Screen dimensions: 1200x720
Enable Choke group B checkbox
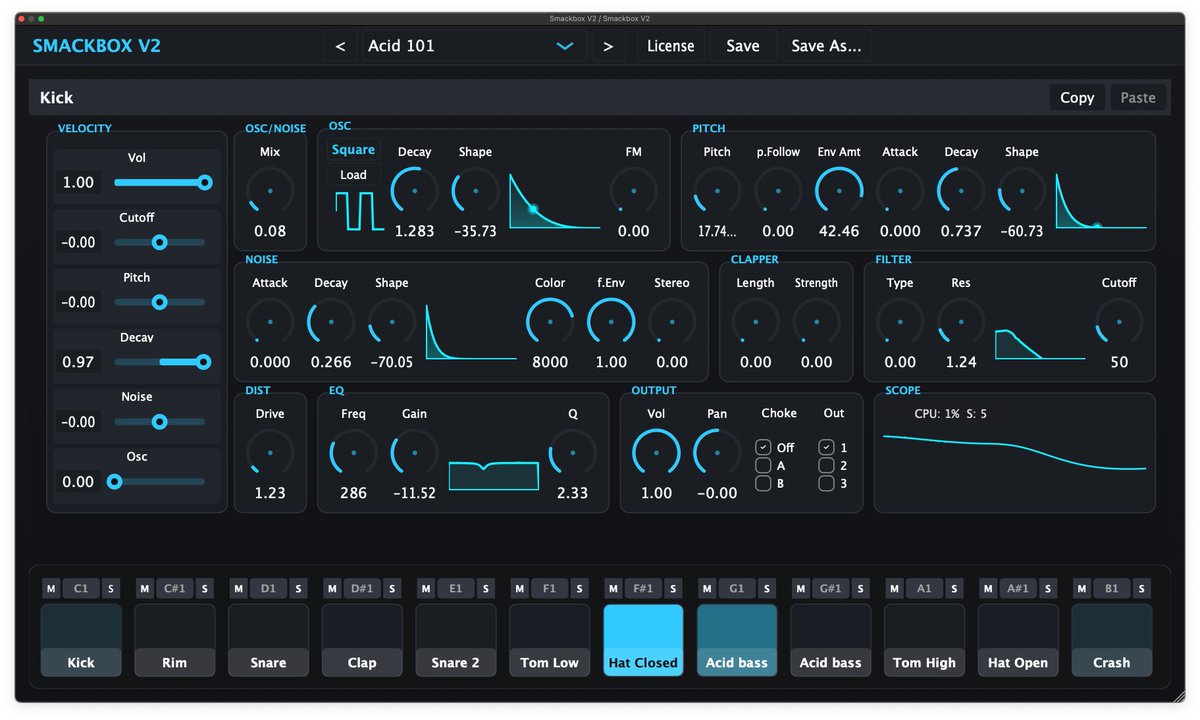[763, 483]
